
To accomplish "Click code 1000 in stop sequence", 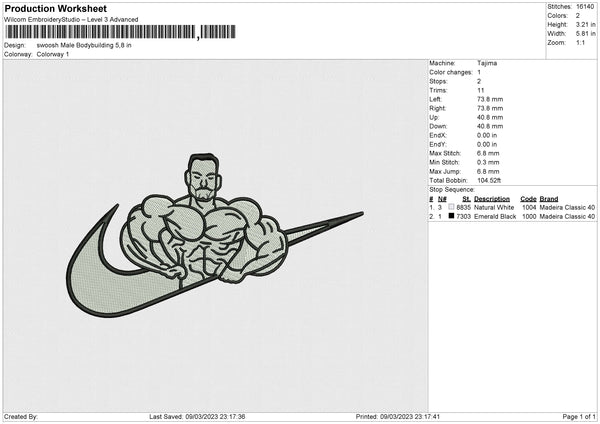I will coord(529,217).
